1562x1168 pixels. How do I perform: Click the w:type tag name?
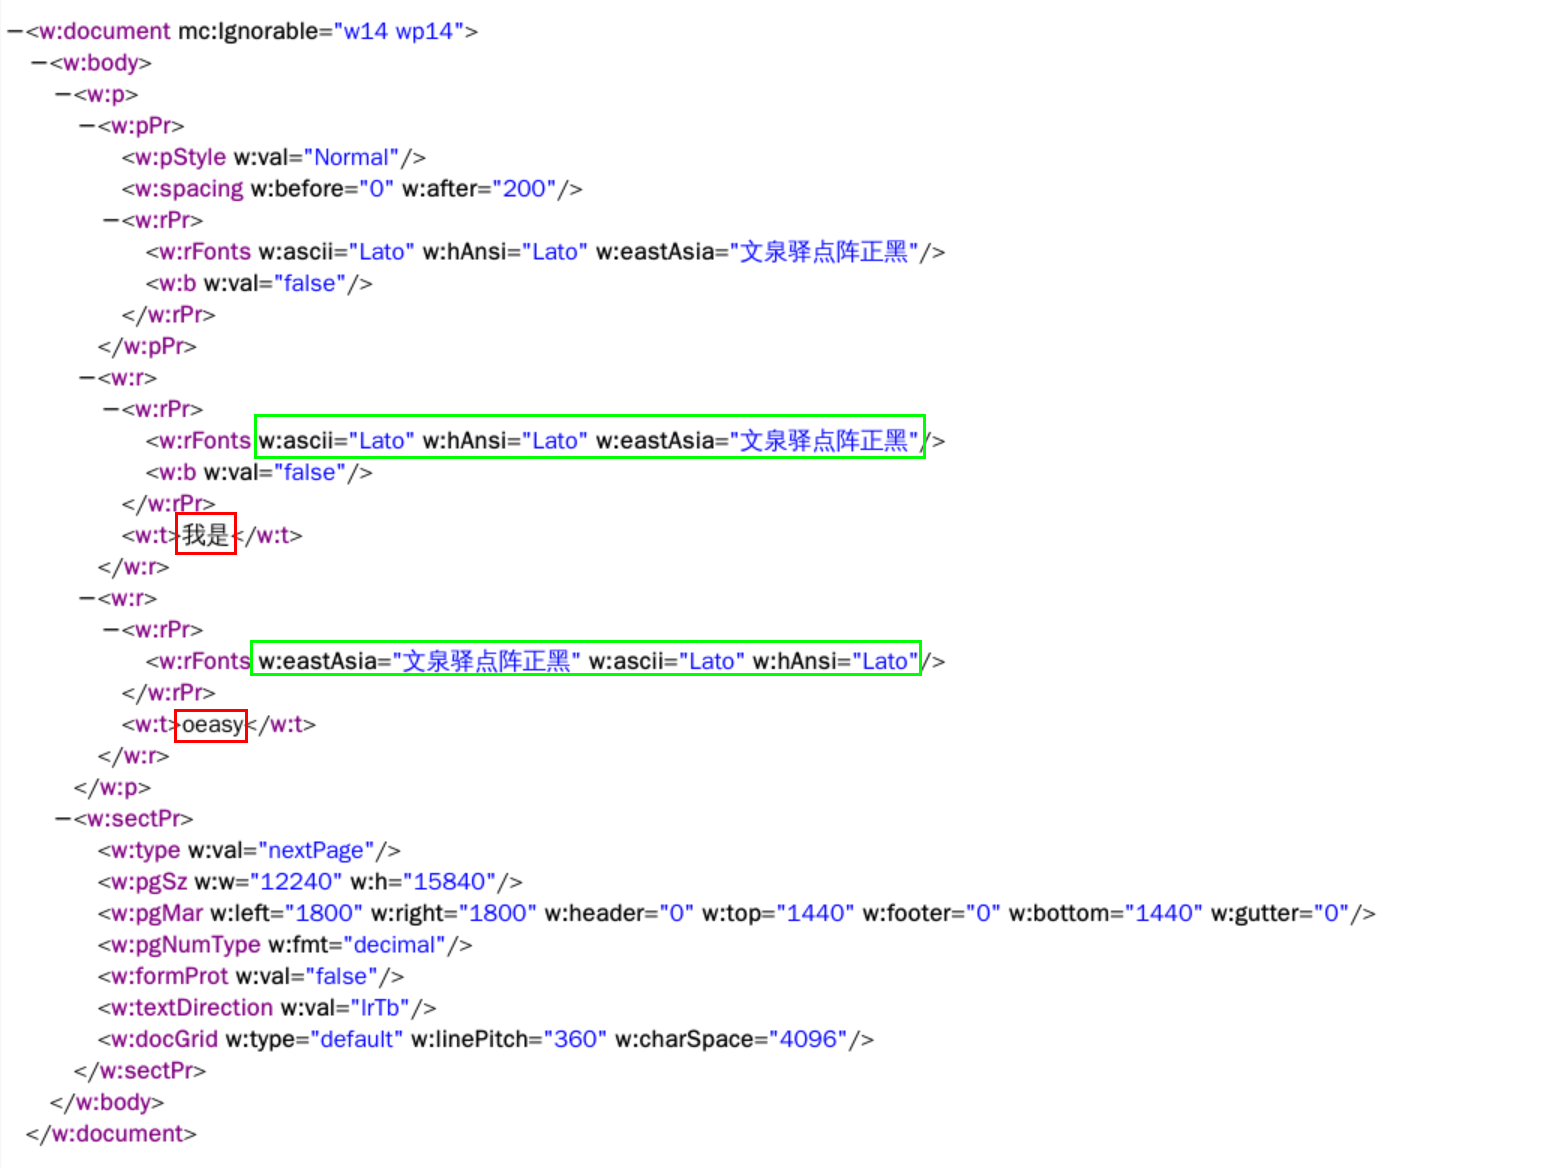point(145,850)
